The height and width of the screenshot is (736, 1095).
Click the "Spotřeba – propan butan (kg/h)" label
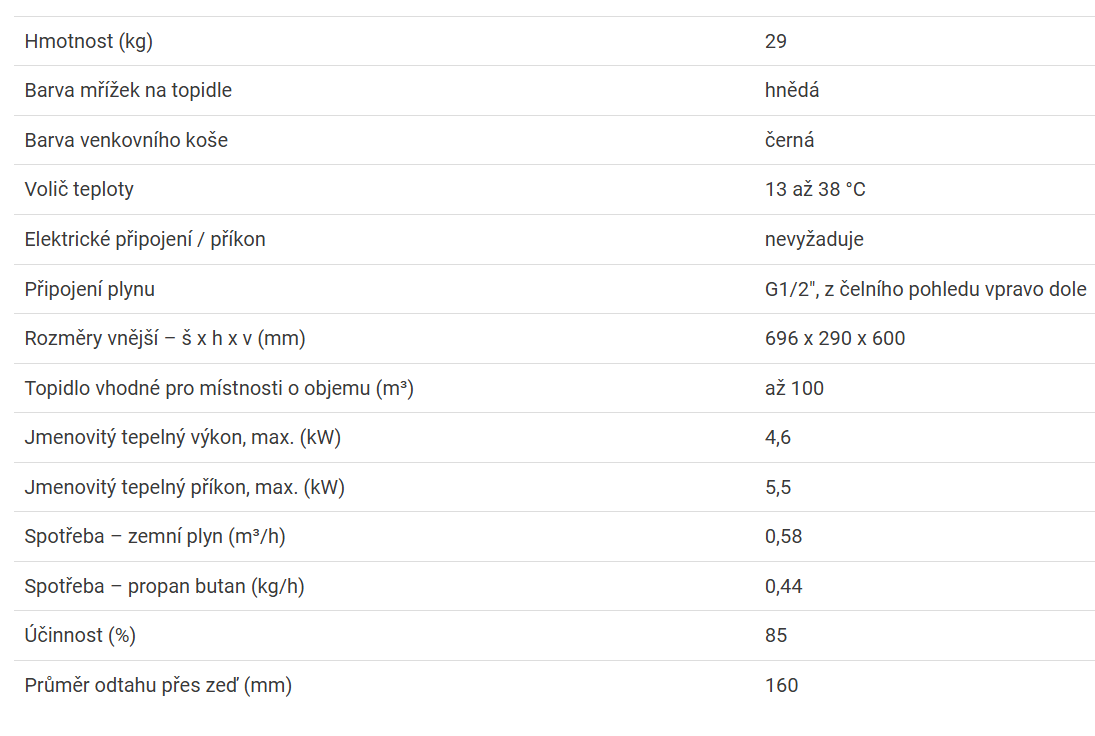(165, 586)
